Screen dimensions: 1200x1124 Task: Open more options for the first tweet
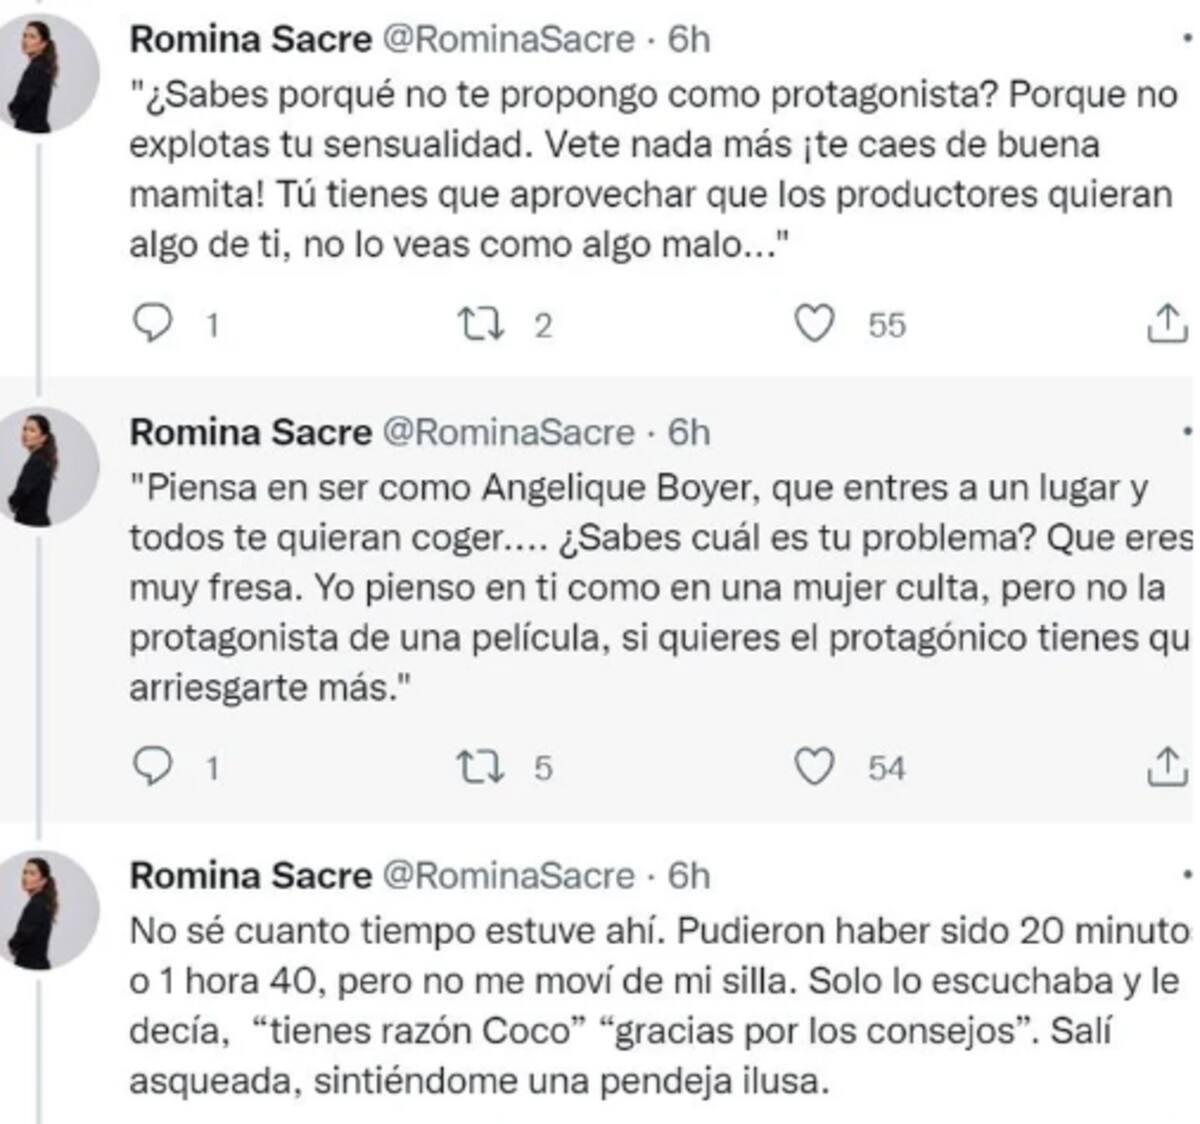pos(1187,39)
